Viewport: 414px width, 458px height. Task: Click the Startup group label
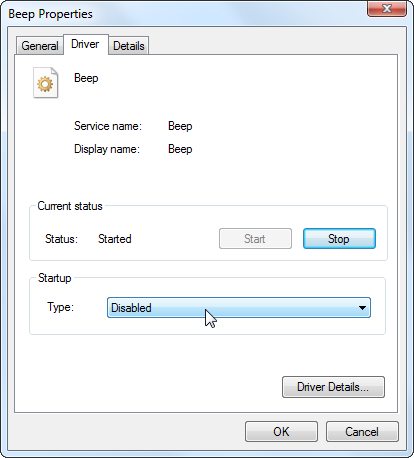pos(54,278)
